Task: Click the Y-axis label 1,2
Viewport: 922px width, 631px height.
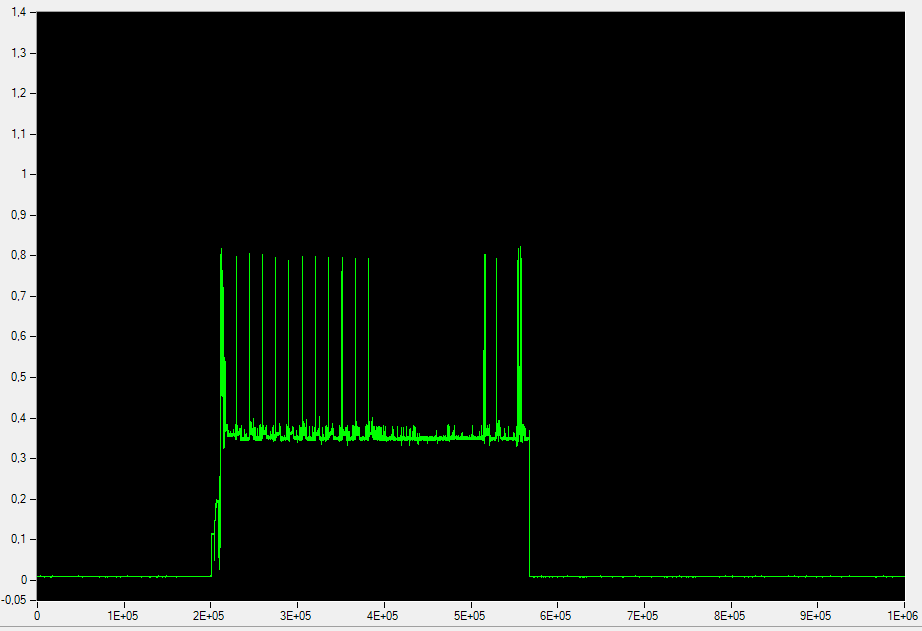Action: point(19,94)
